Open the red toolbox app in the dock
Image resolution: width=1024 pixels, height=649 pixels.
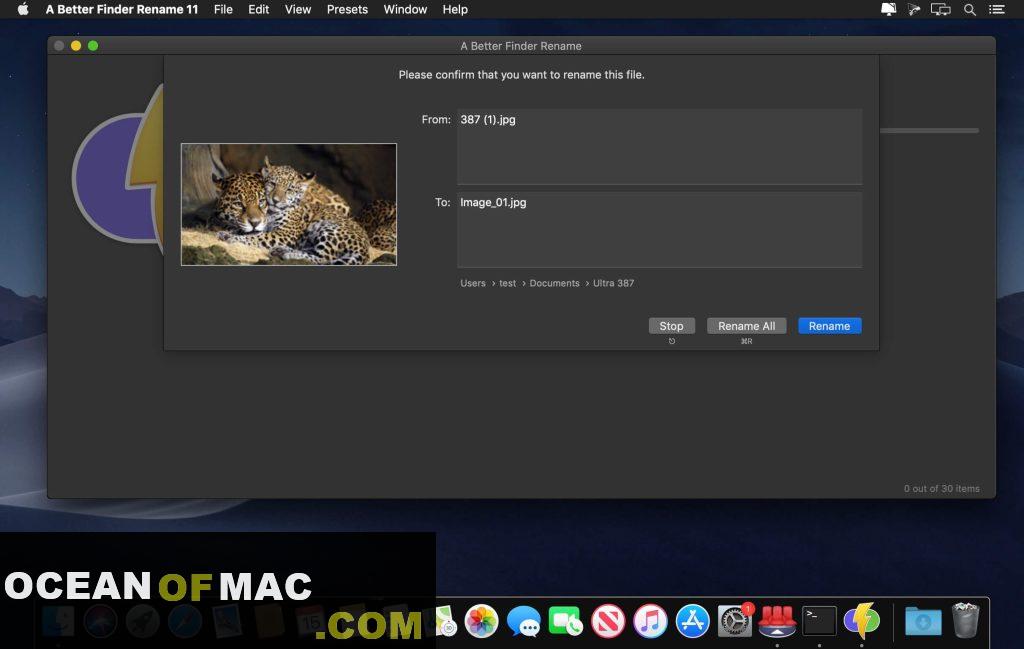(777, 621)
